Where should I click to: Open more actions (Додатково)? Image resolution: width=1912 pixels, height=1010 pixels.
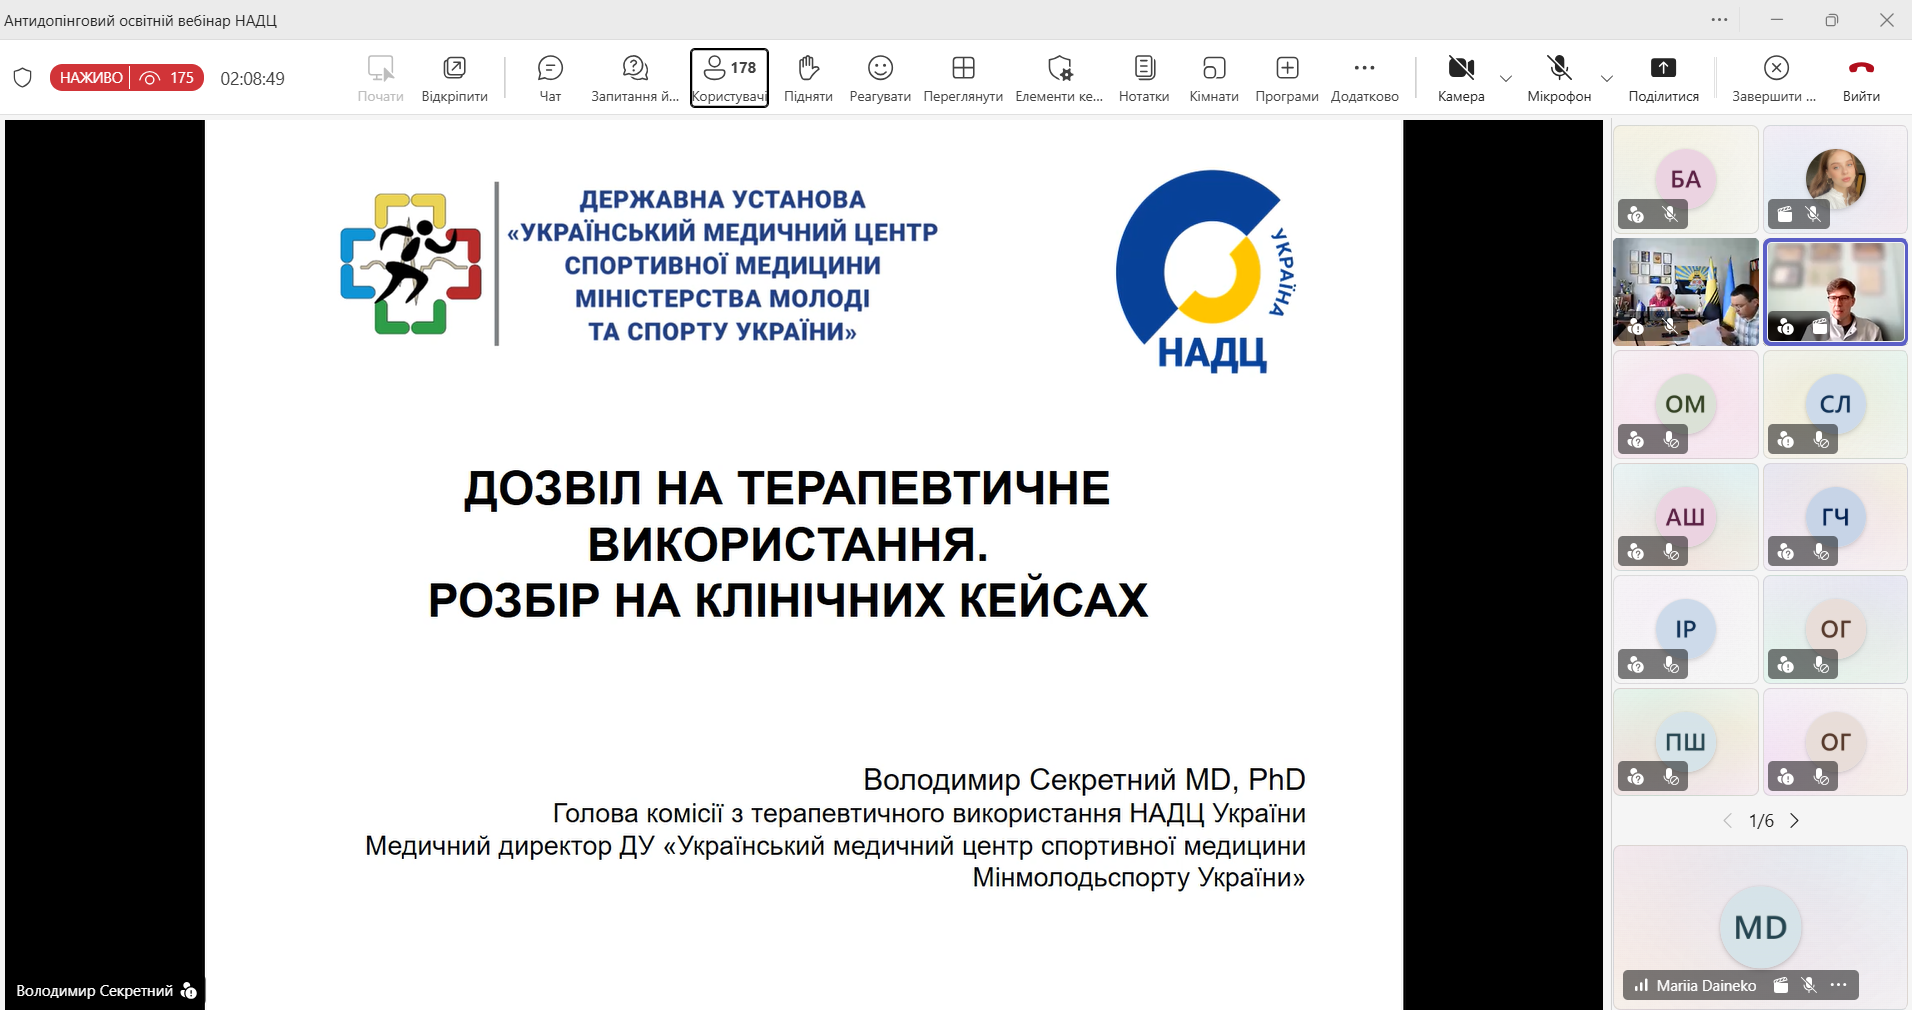click(x=1365, y=78)
